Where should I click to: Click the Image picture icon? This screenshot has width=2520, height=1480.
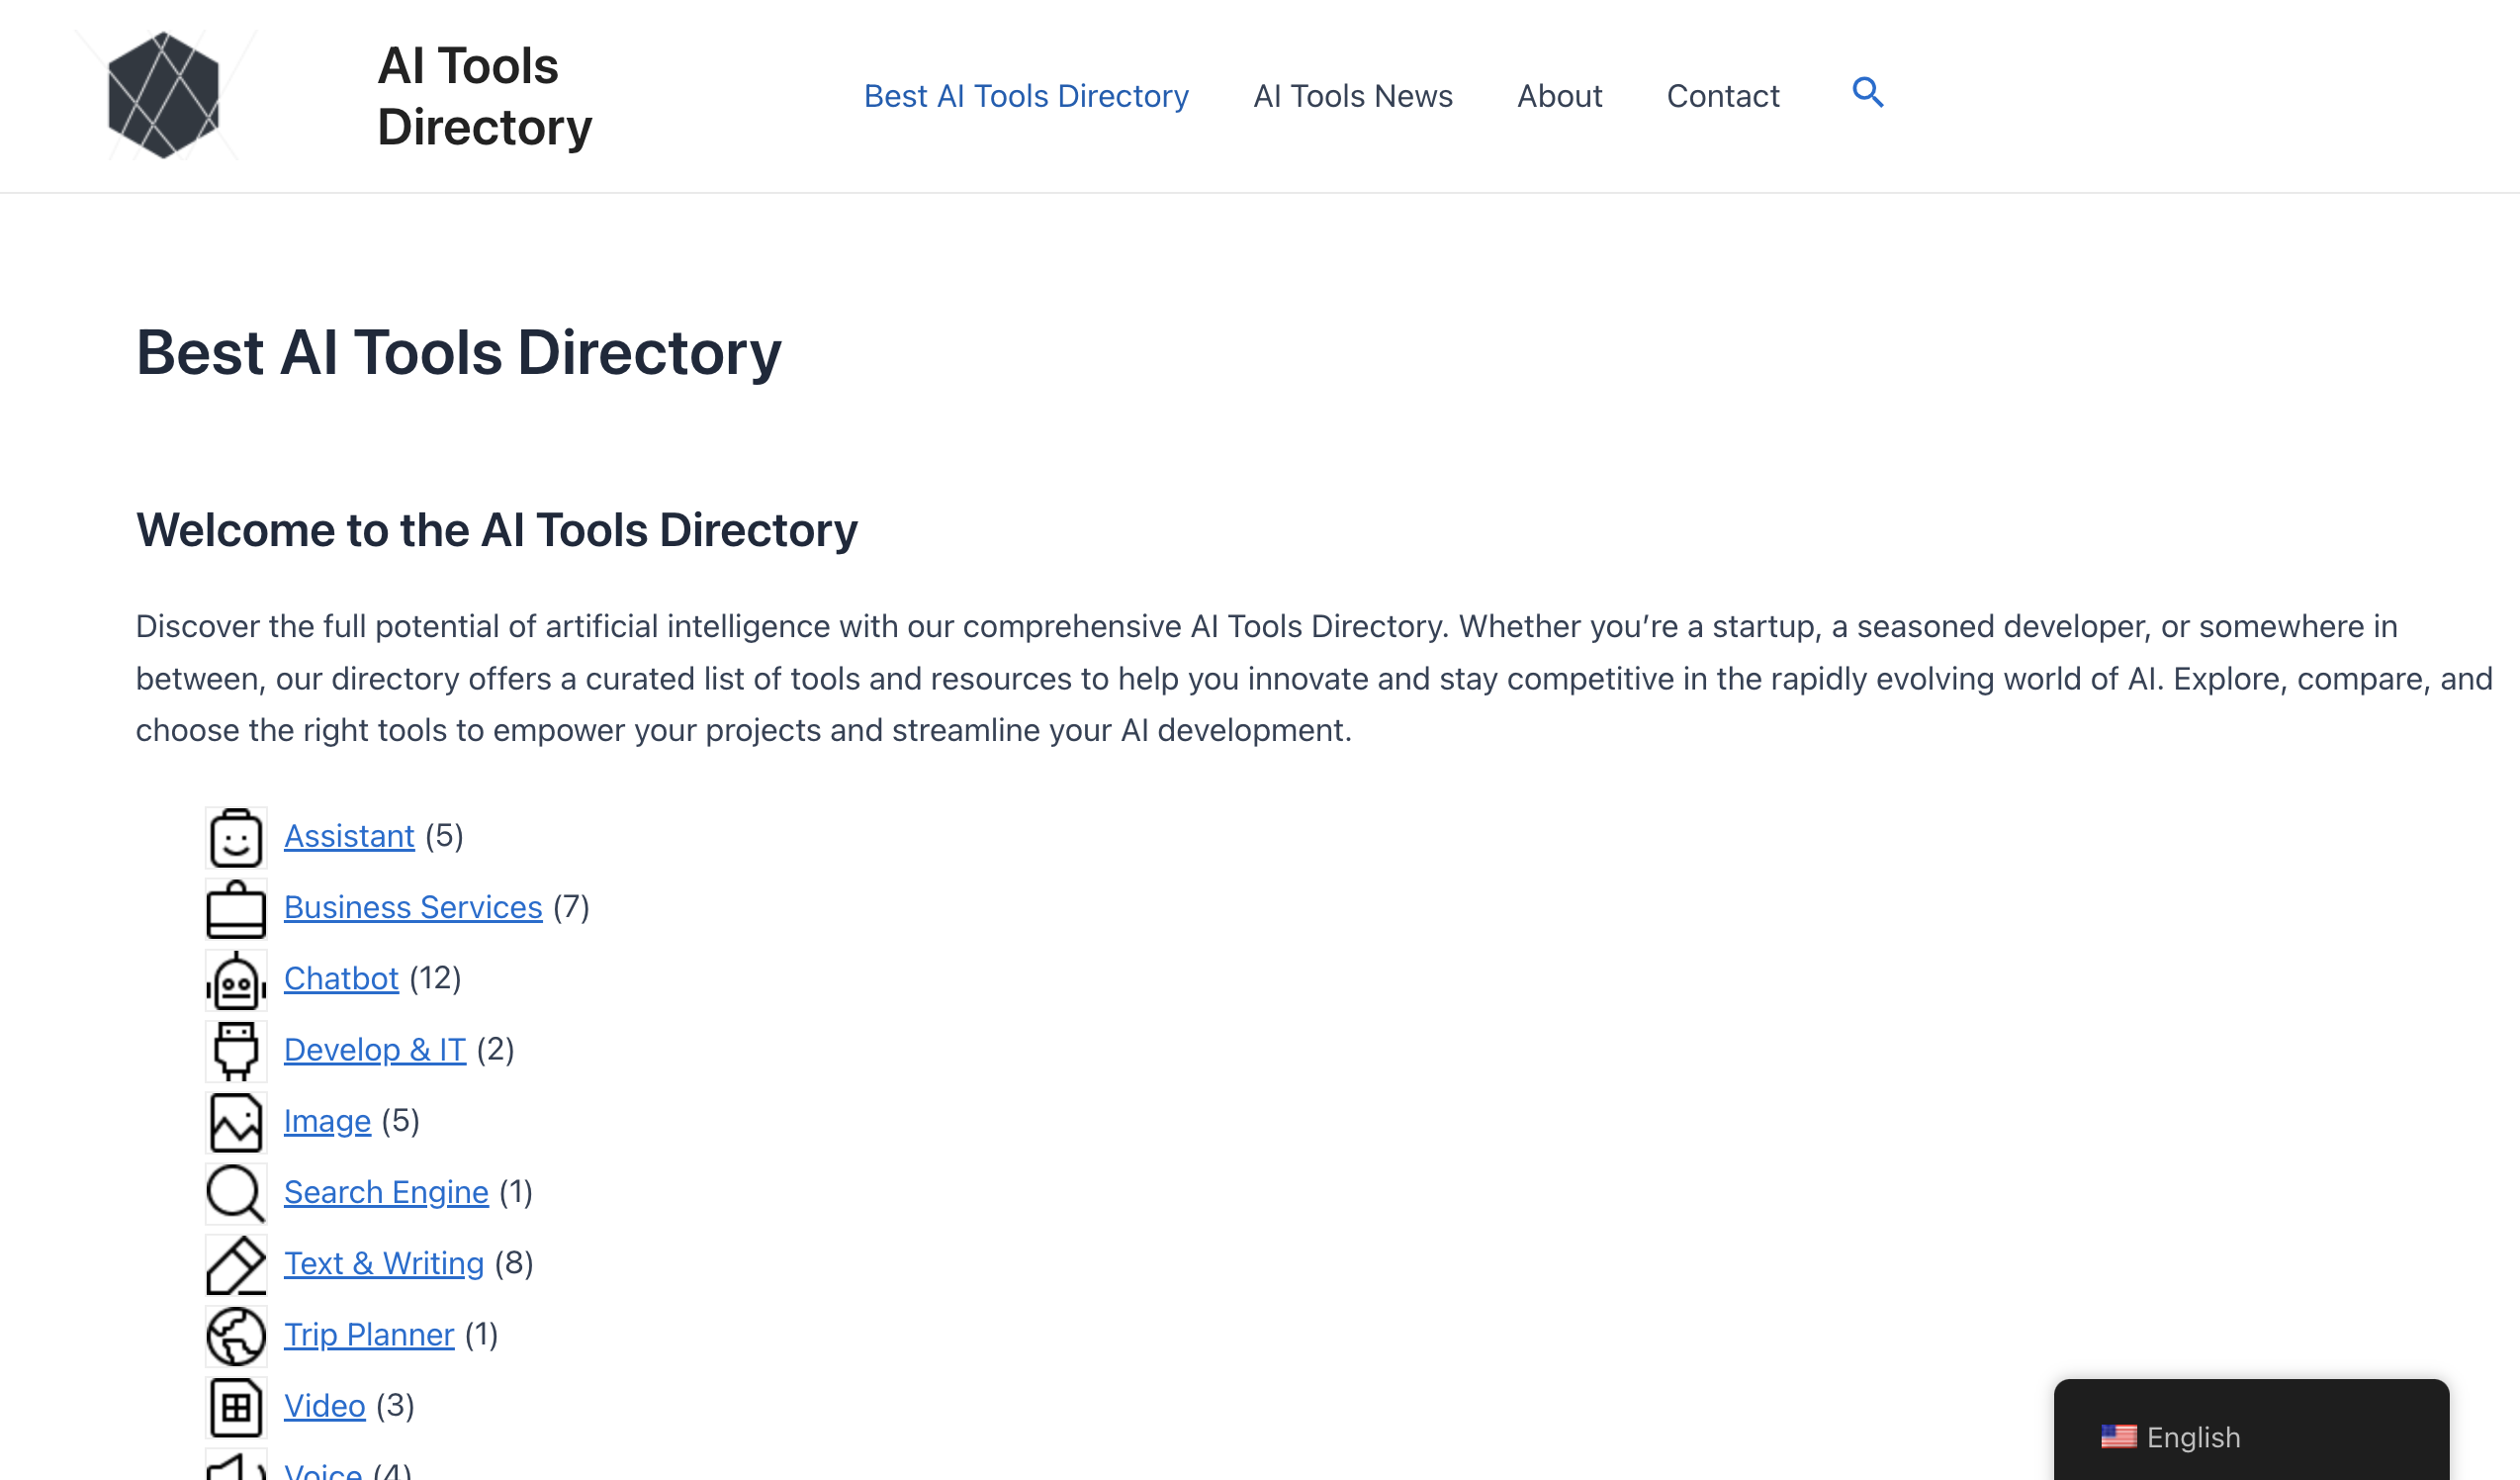click(236, 1122)
